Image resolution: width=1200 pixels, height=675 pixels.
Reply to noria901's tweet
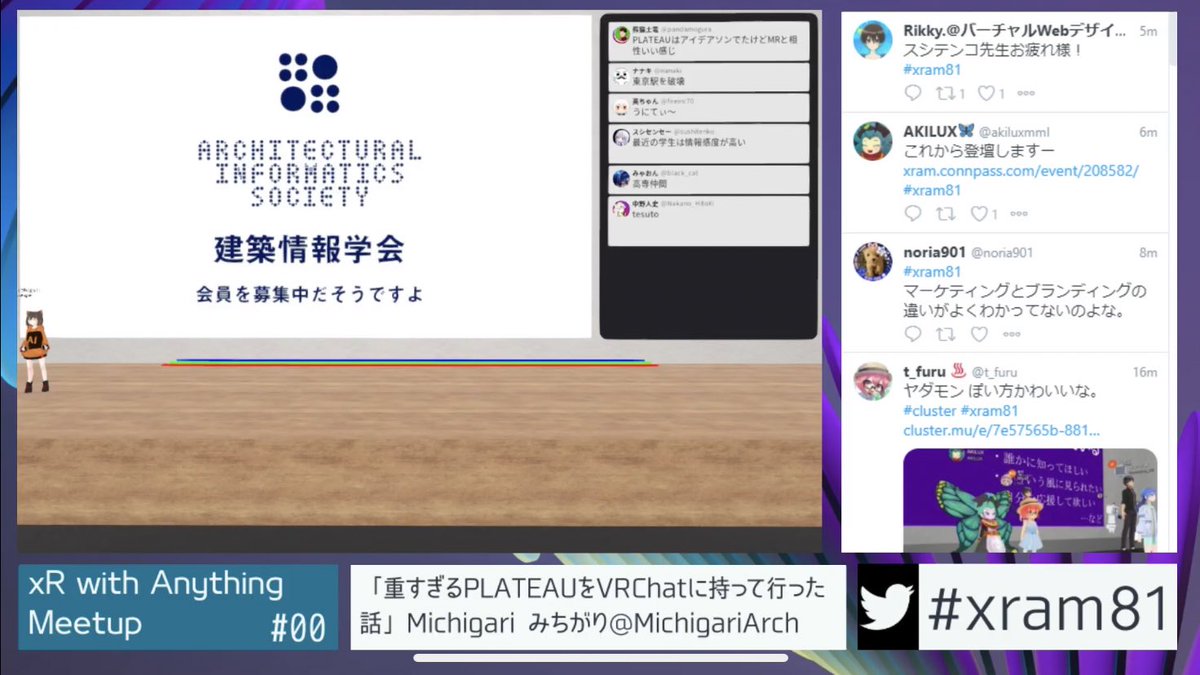912,334
